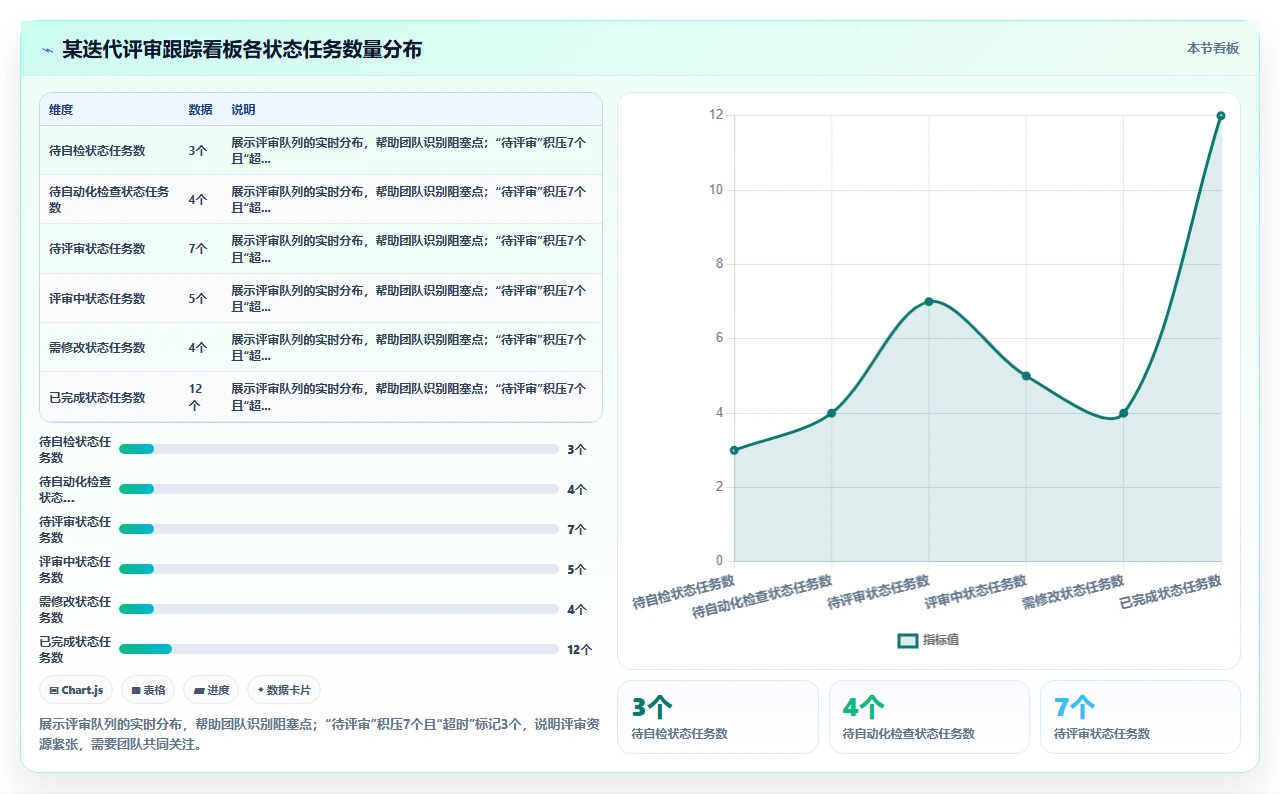
Task: Click x-axis label 待自检状态任务数
Action: pos(684,591)
